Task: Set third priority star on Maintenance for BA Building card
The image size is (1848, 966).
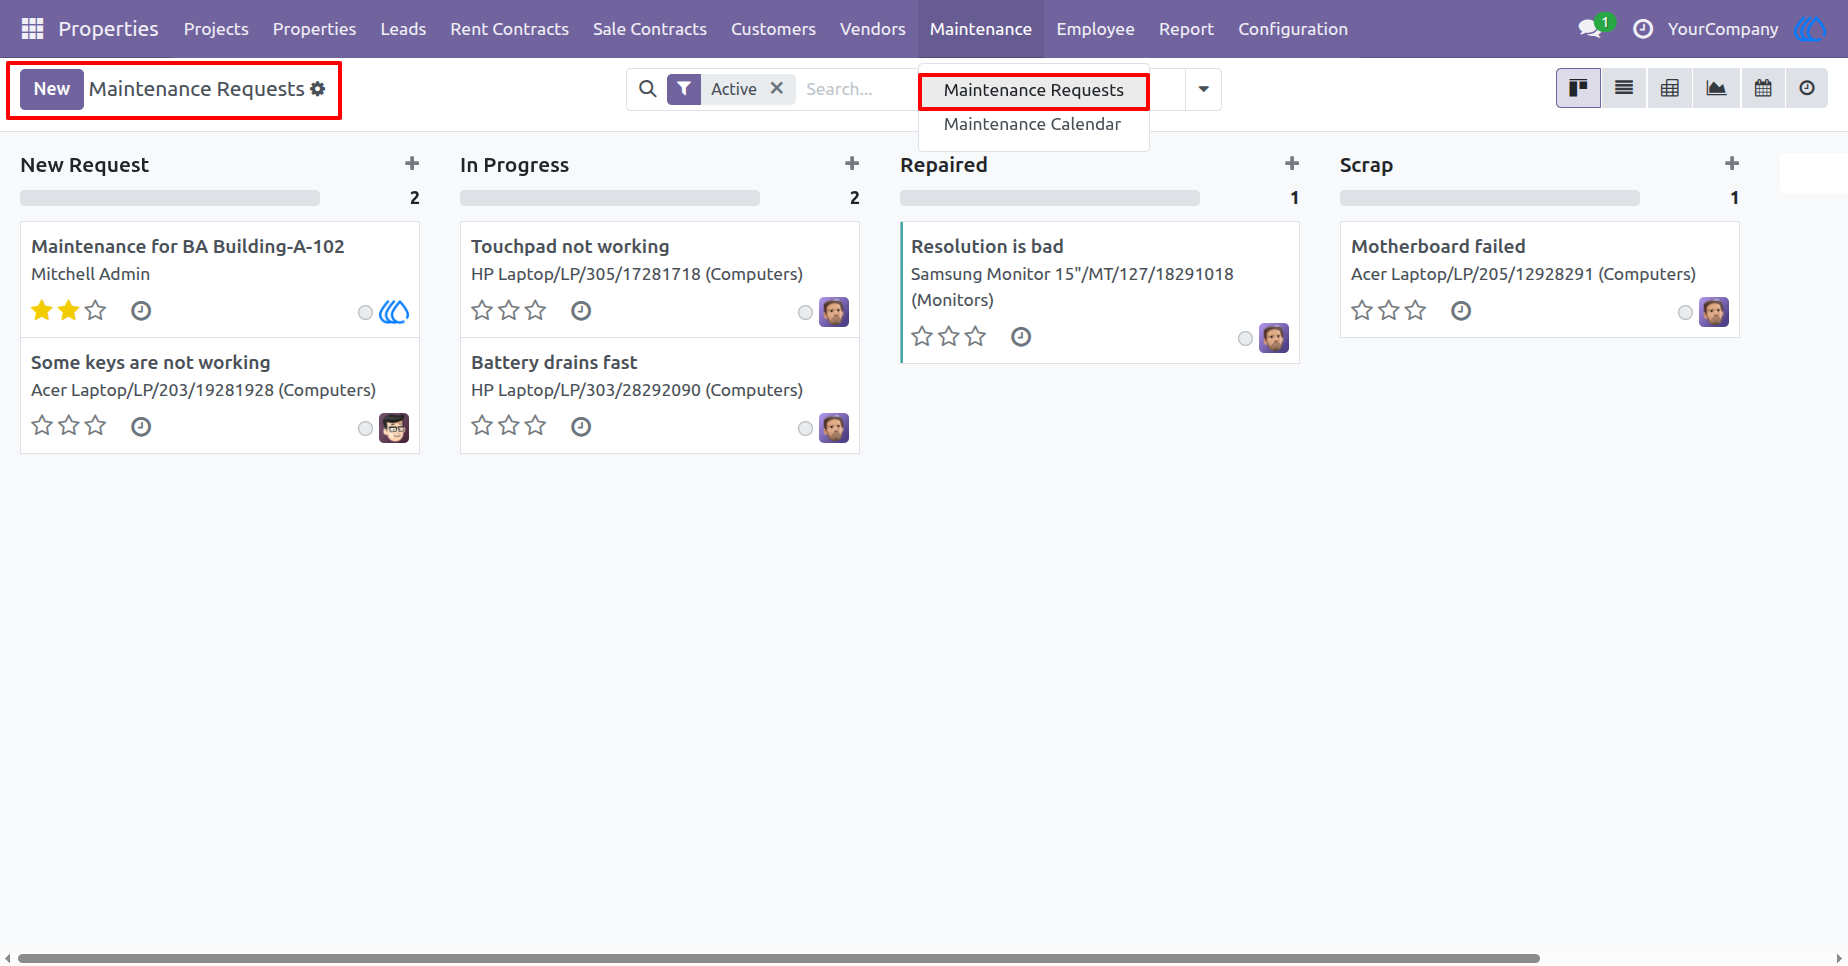Action: [95, 310]
